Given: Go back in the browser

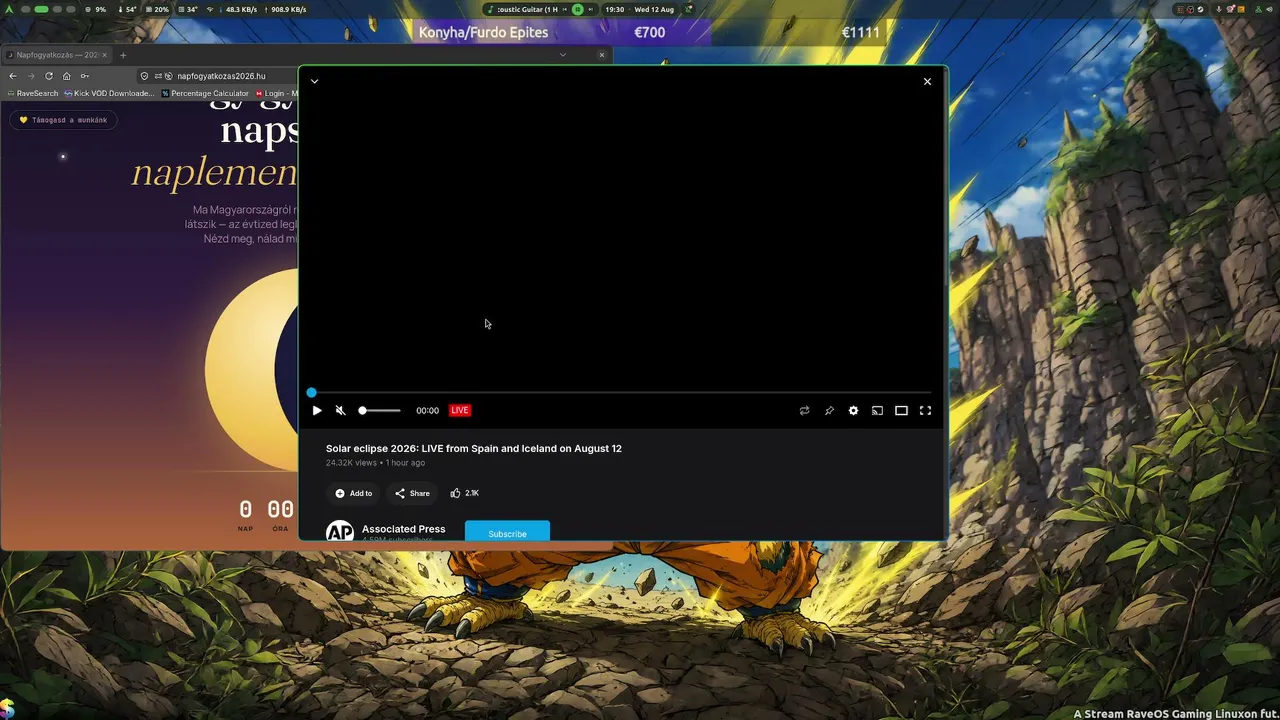Looking at the screenshot, I should 13,76.
